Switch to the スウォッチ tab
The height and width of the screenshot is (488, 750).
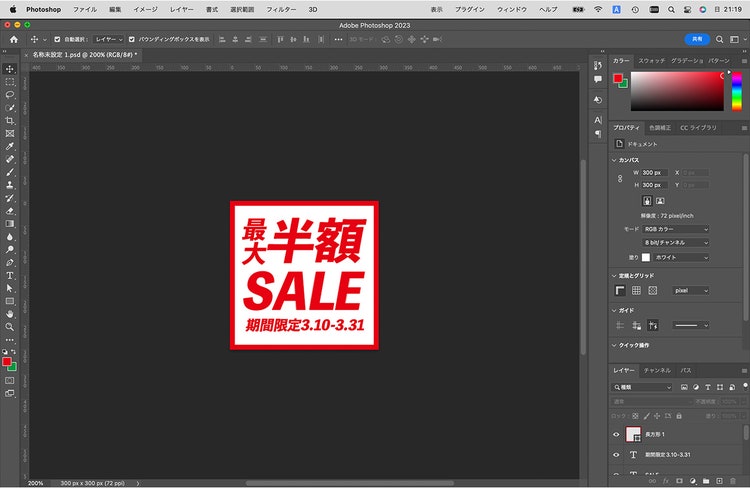pyautogui.click(x=651, y=61)
